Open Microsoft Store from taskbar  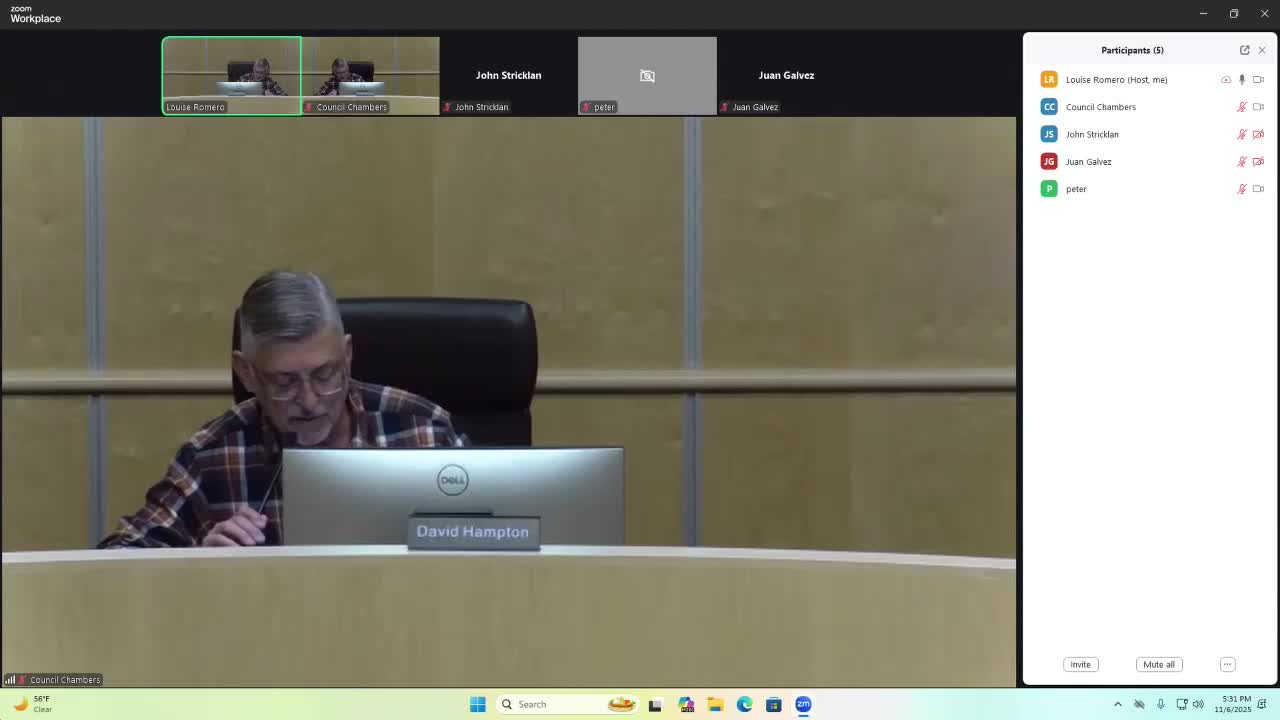(774, 704)
